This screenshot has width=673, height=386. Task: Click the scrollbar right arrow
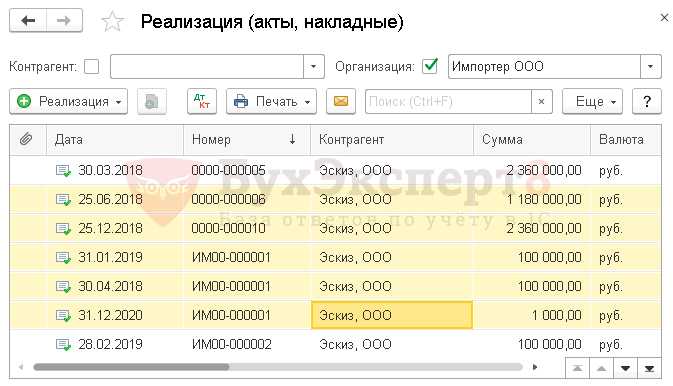535,367
